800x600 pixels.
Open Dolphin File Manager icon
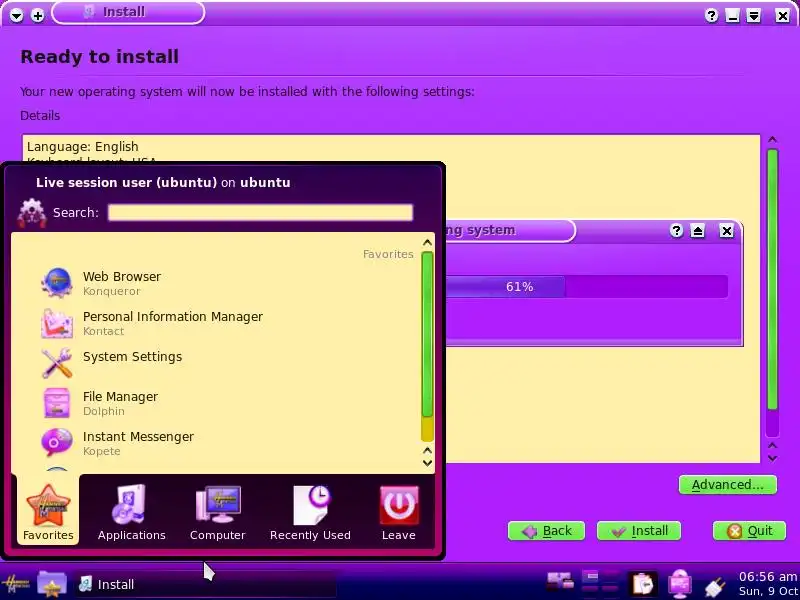[x=56, y=403]
